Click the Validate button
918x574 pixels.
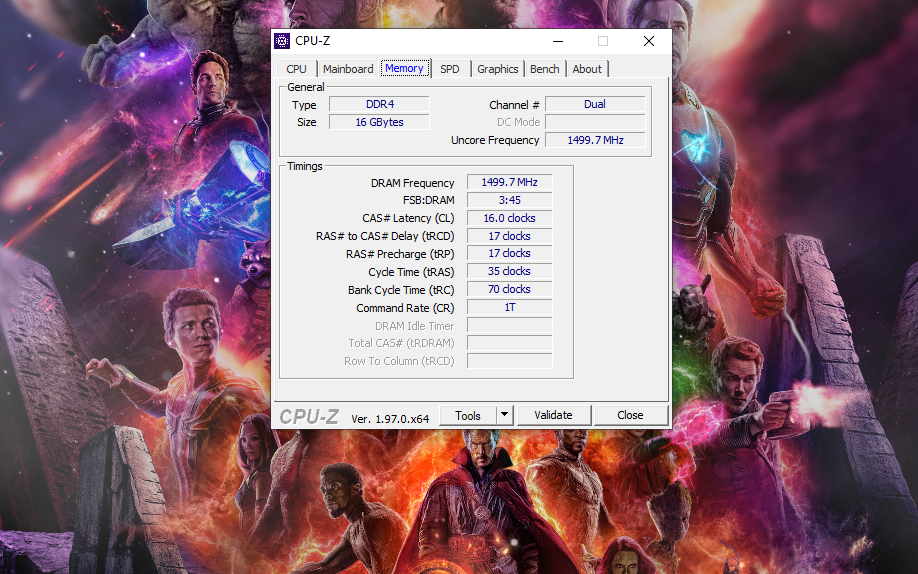[x=553, y=415]
